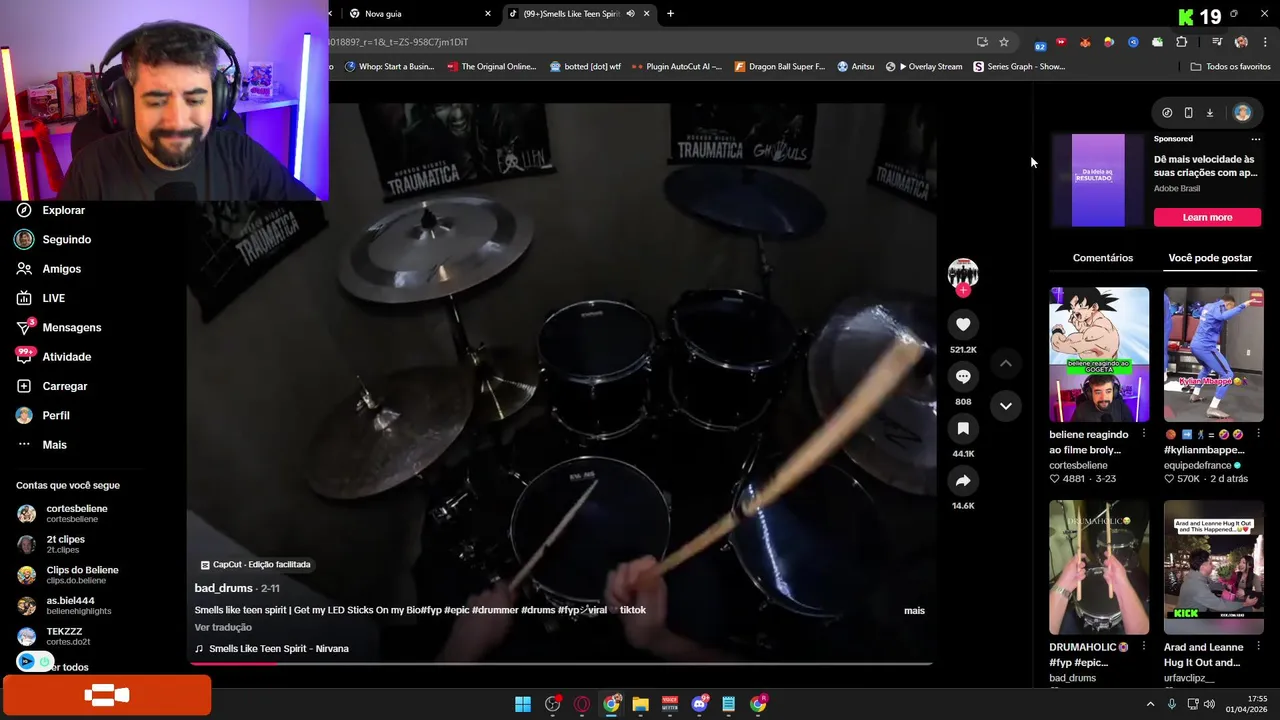This screenshot has width=1280, height=720.
Task: Open the Arad and Leanne video thumbnail
Action: pos(1213,568)
